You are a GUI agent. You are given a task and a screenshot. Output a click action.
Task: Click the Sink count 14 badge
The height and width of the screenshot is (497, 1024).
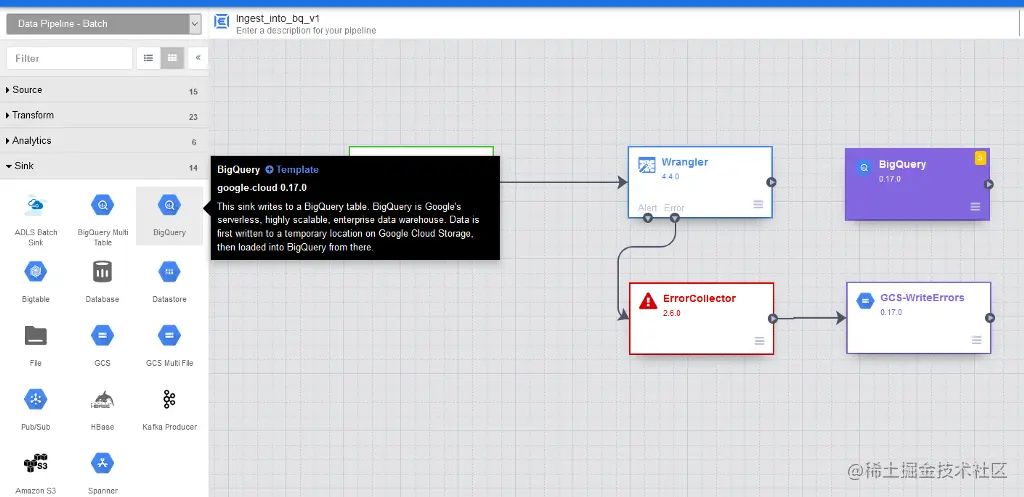(193, 168)
